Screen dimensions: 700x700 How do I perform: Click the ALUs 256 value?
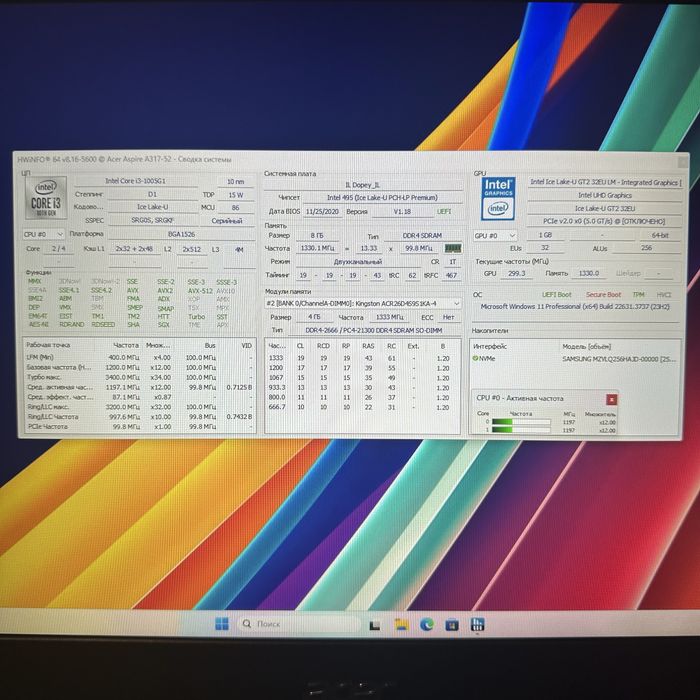tap(646, 248)
